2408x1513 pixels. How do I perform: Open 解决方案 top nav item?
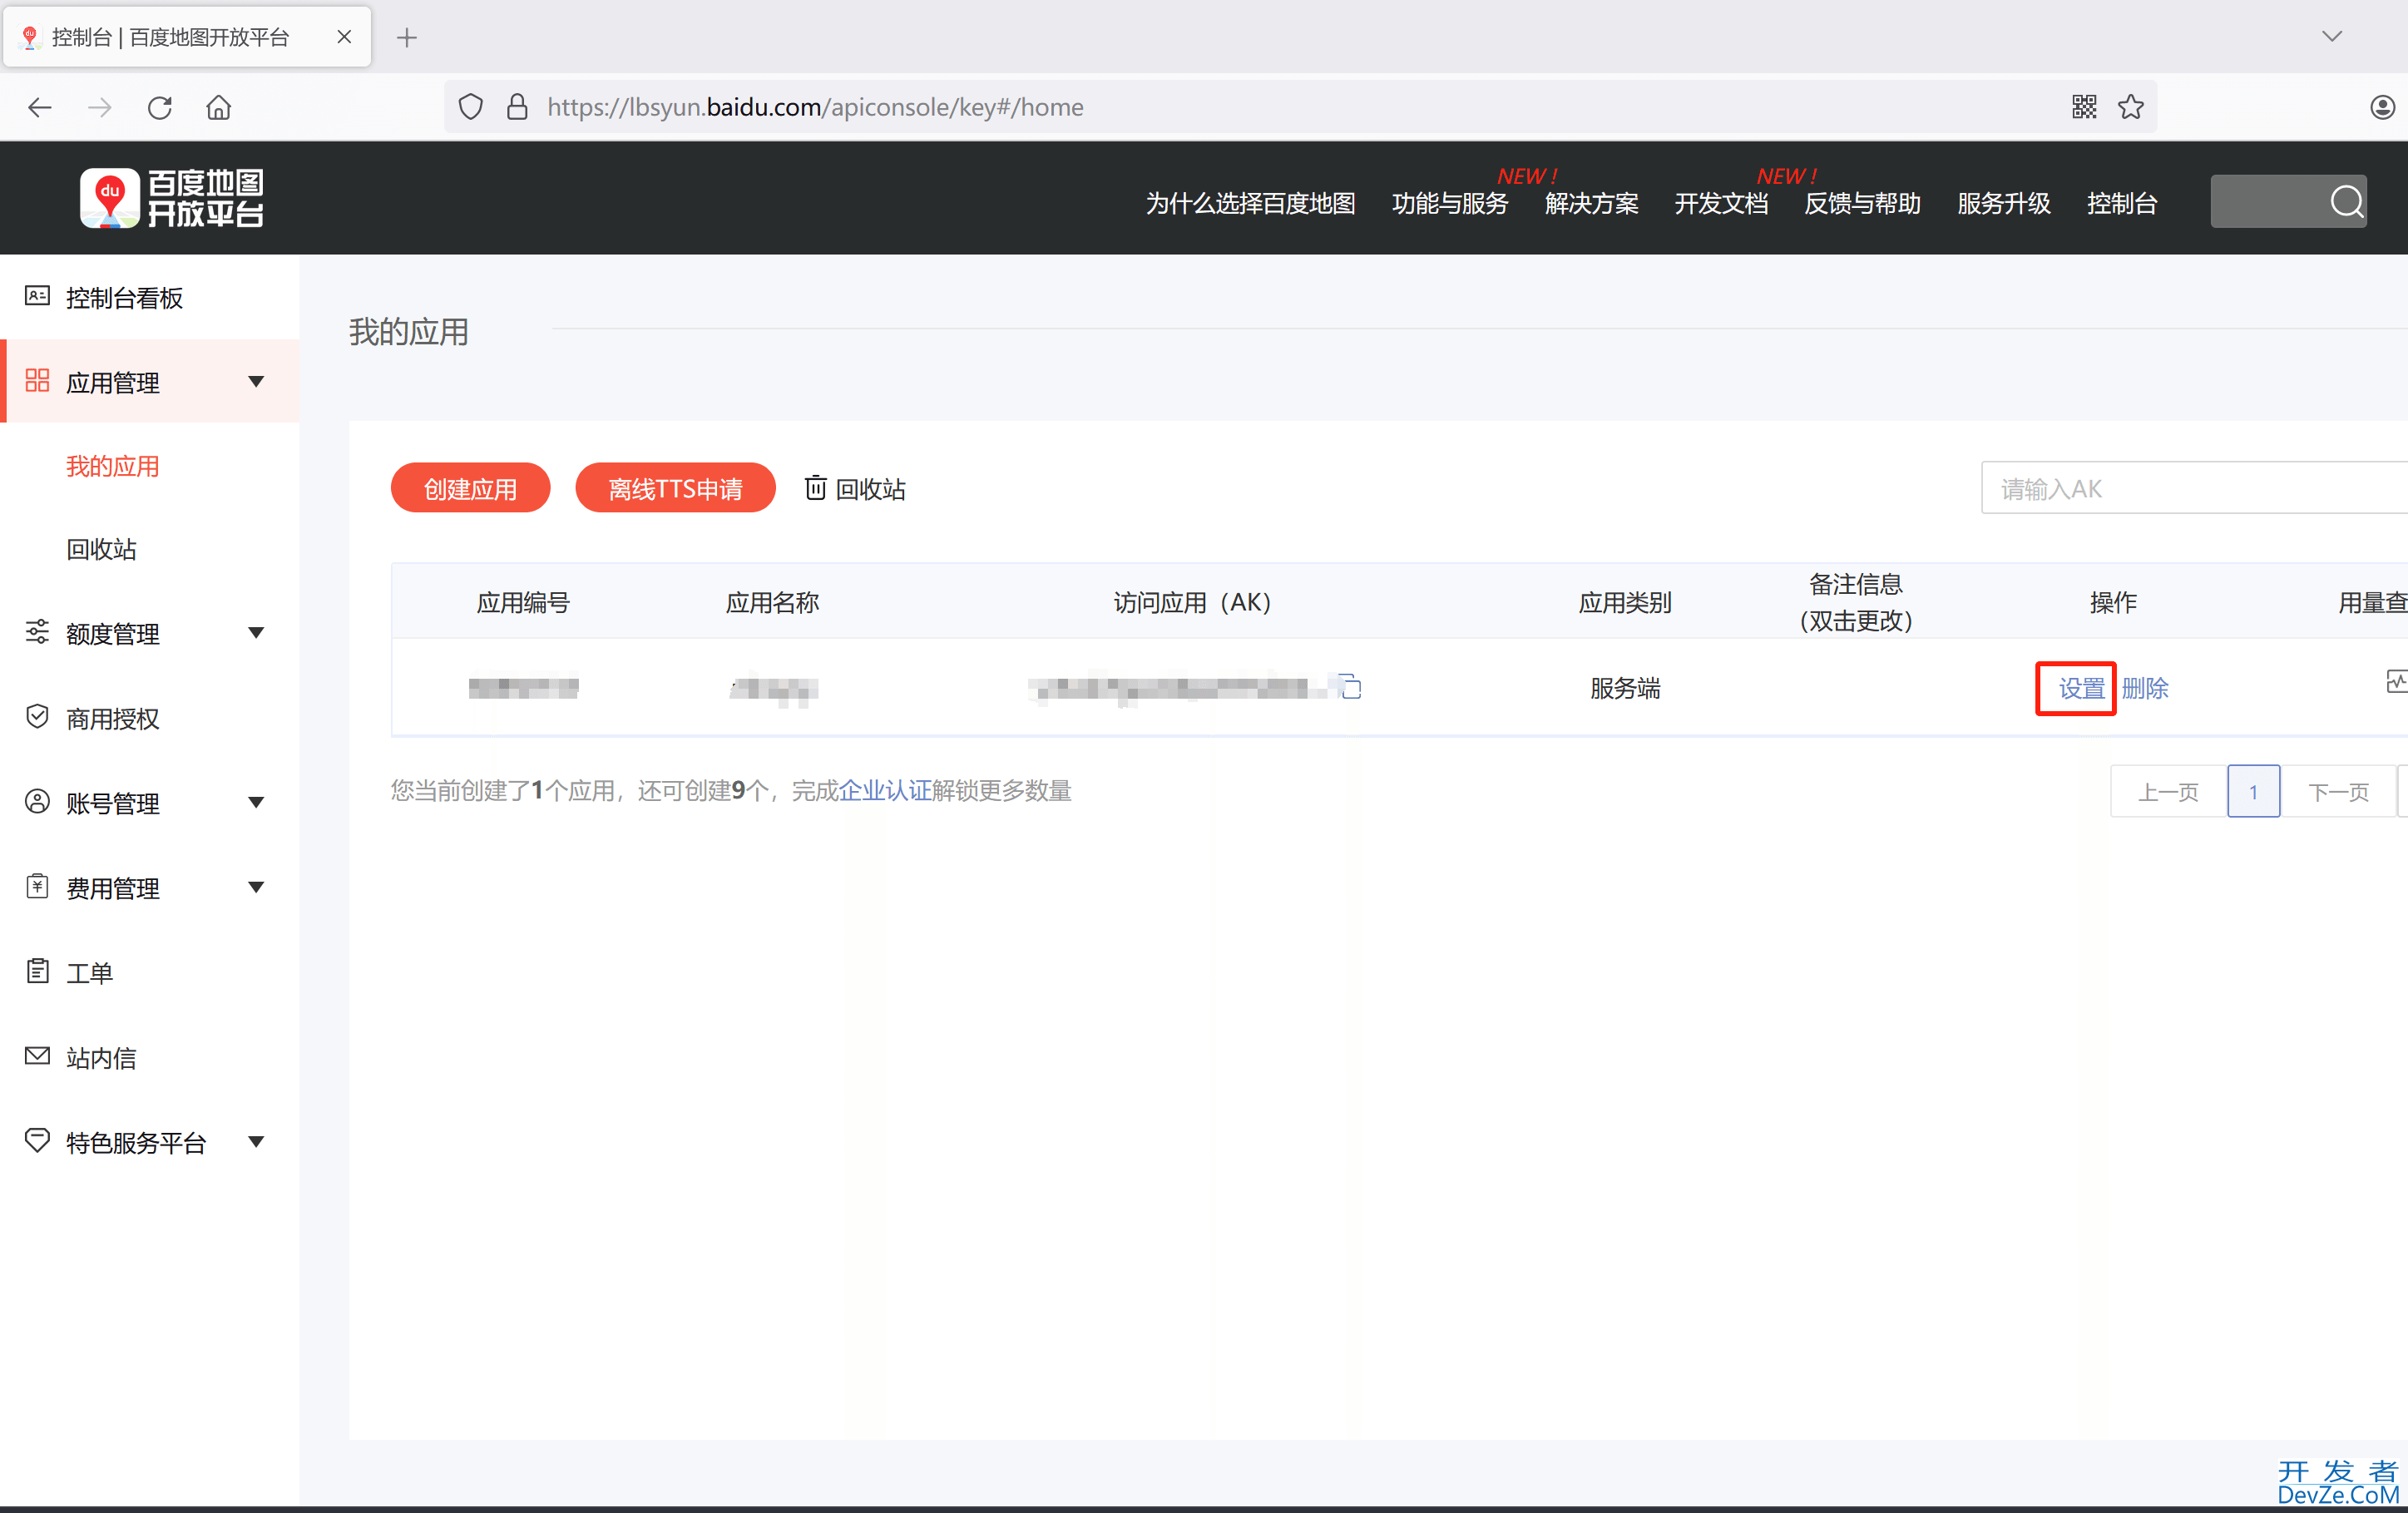tap(1591, 203)
